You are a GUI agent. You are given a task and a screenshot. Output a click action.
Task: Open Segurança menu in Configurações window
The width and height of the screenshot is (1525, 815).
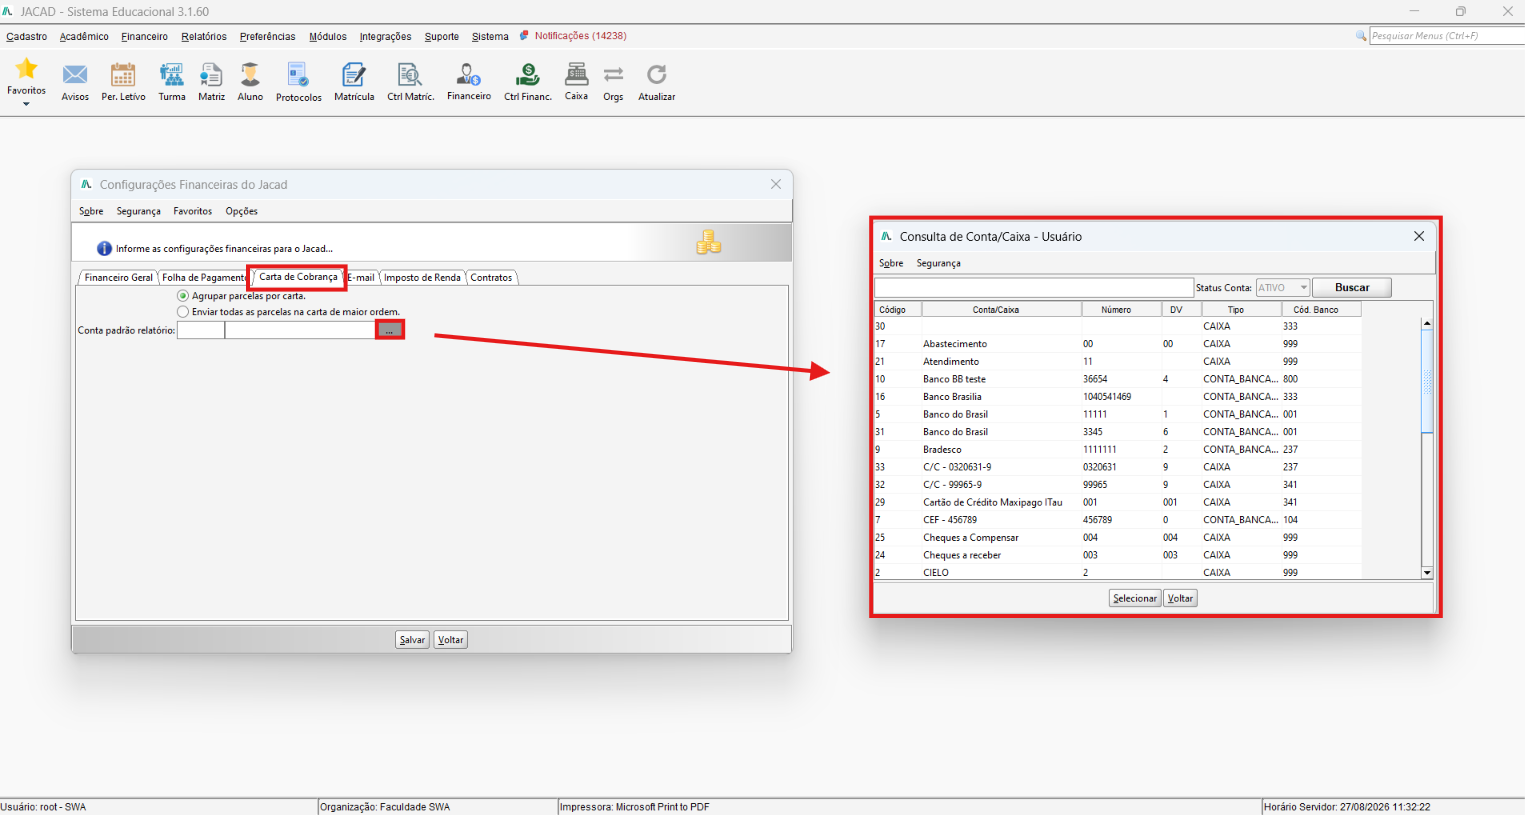(138, 212)
